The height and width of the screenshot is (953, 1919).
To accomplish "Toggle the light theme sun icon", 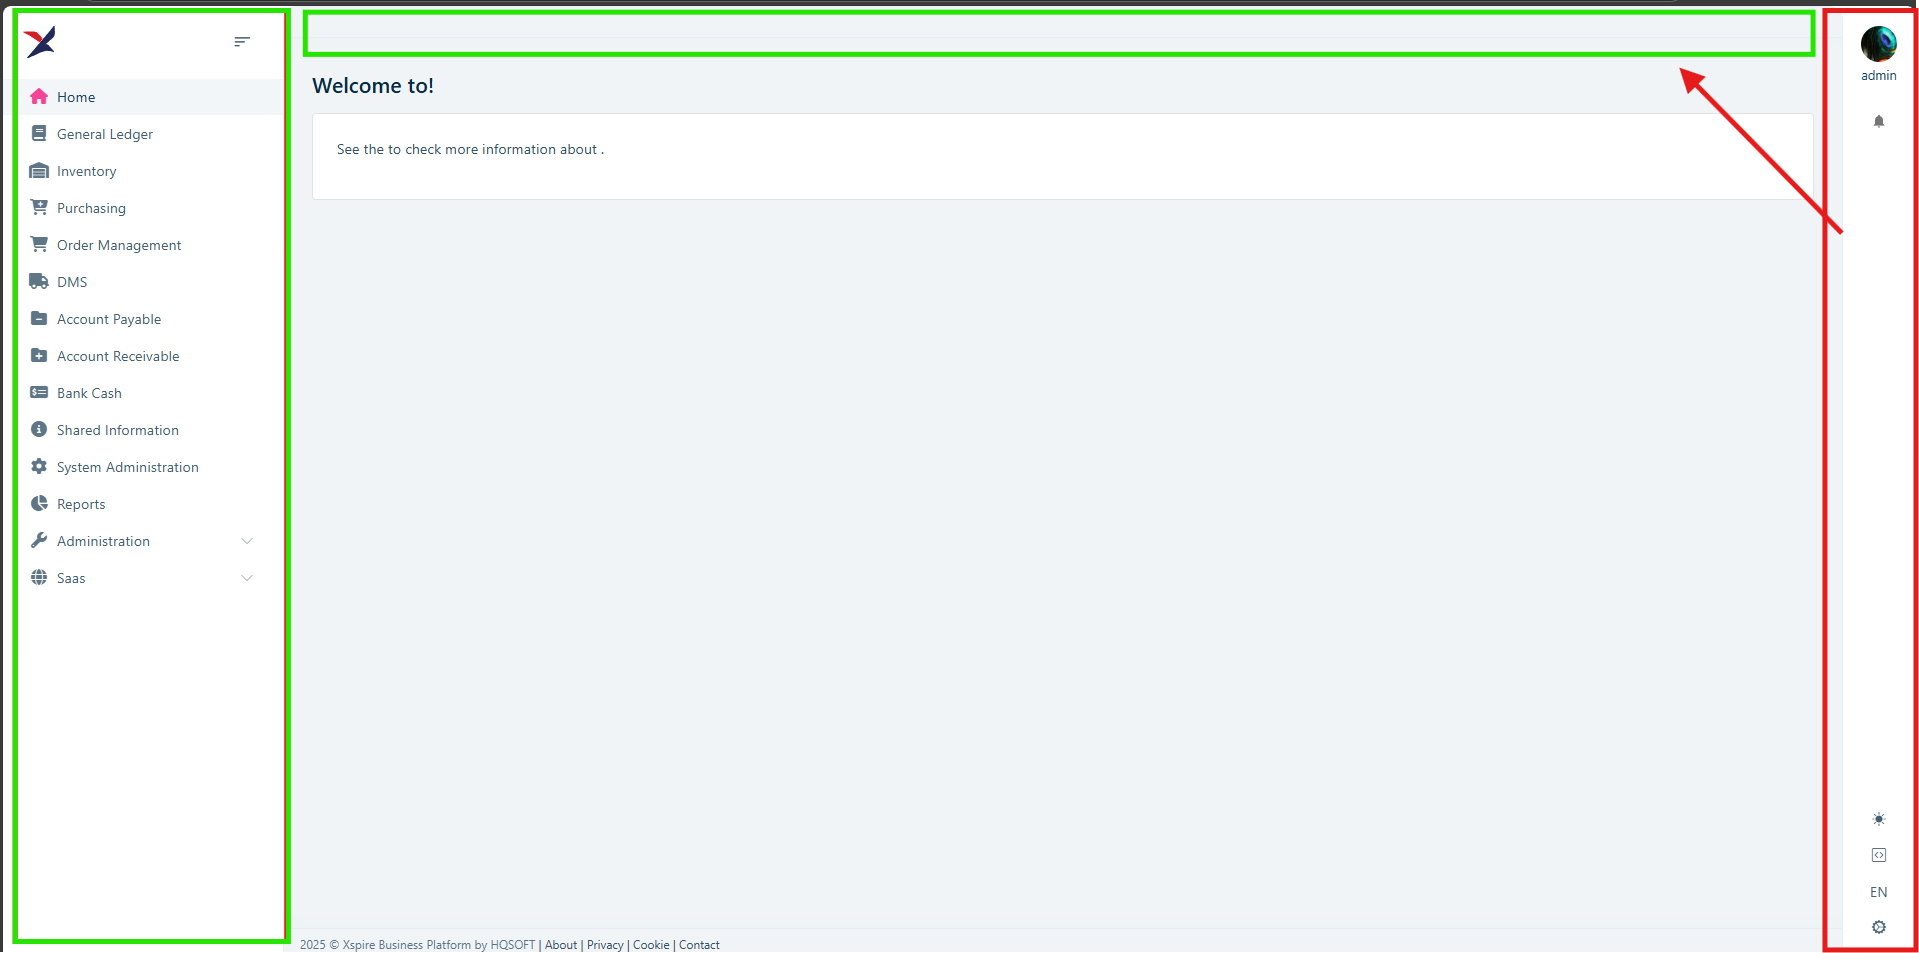I will [x=1878, y=819].
